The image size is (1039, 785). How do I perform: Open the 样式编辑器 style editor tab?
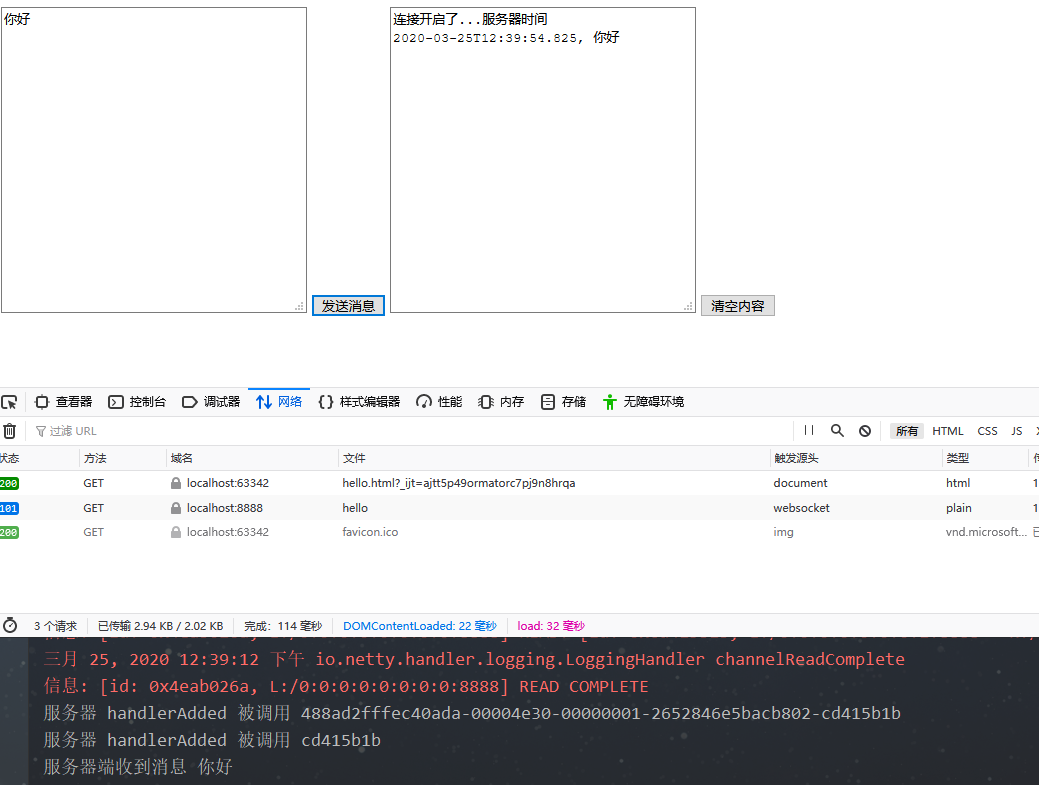point(359,402)
